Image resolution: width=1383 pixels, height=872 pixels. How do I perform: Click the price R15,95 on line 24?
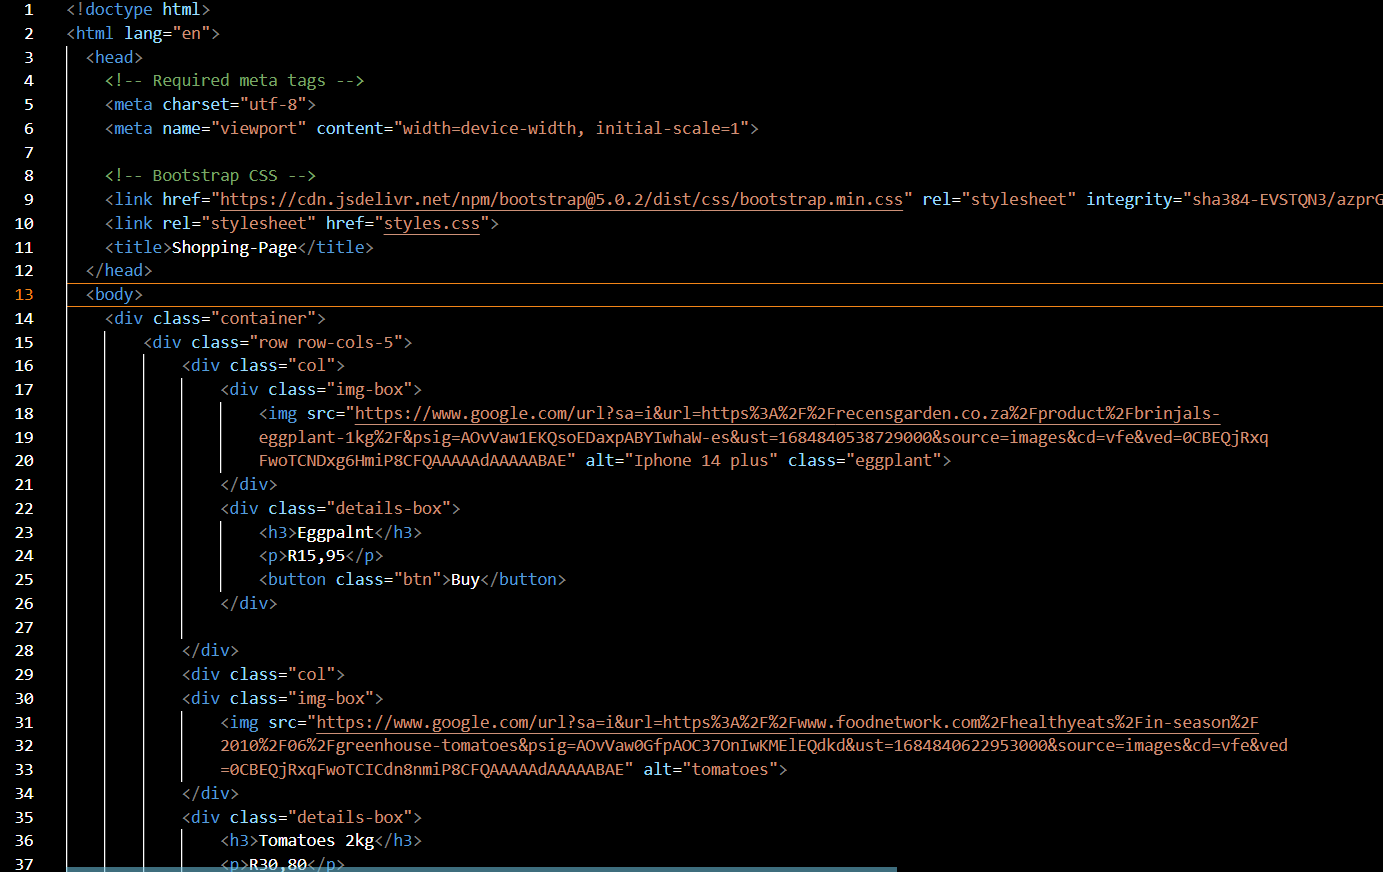(313, 555)
